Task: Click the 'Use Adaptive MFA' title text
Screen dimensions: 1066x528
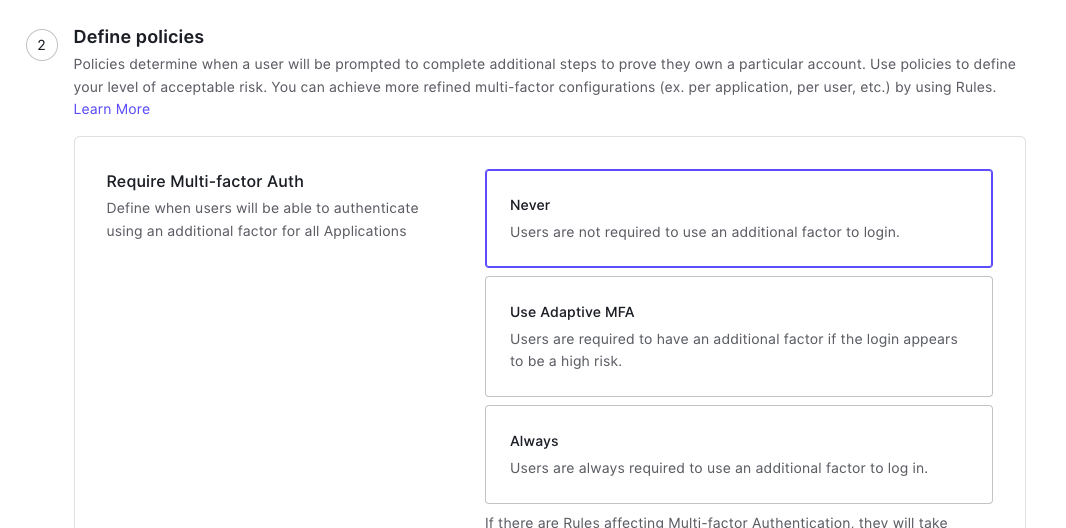Action: 572,313
